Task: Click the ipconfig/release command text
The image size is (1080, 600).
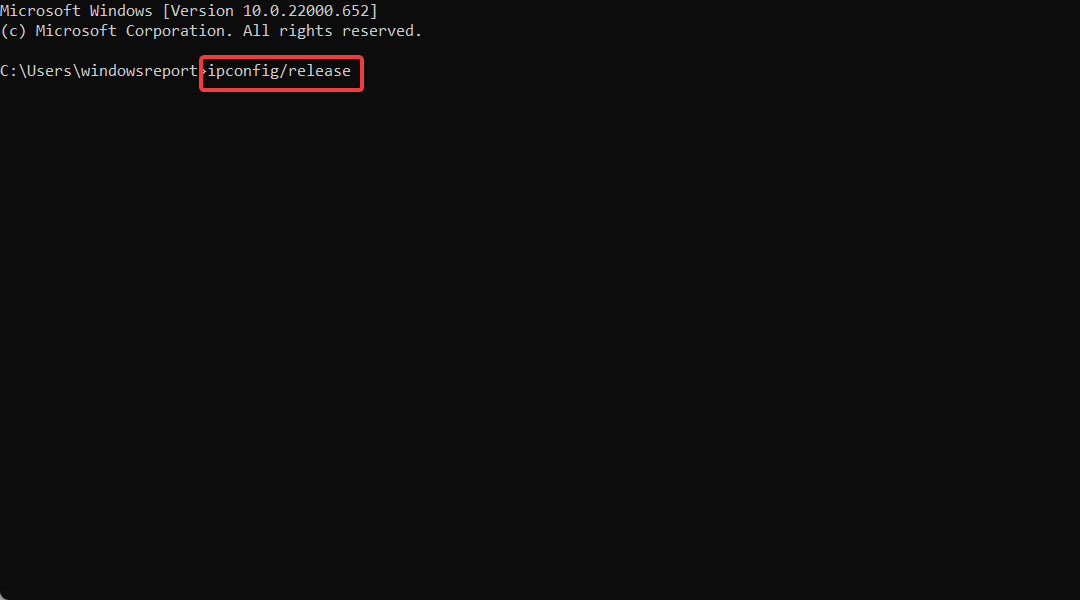Action: [x=279, y=72]
